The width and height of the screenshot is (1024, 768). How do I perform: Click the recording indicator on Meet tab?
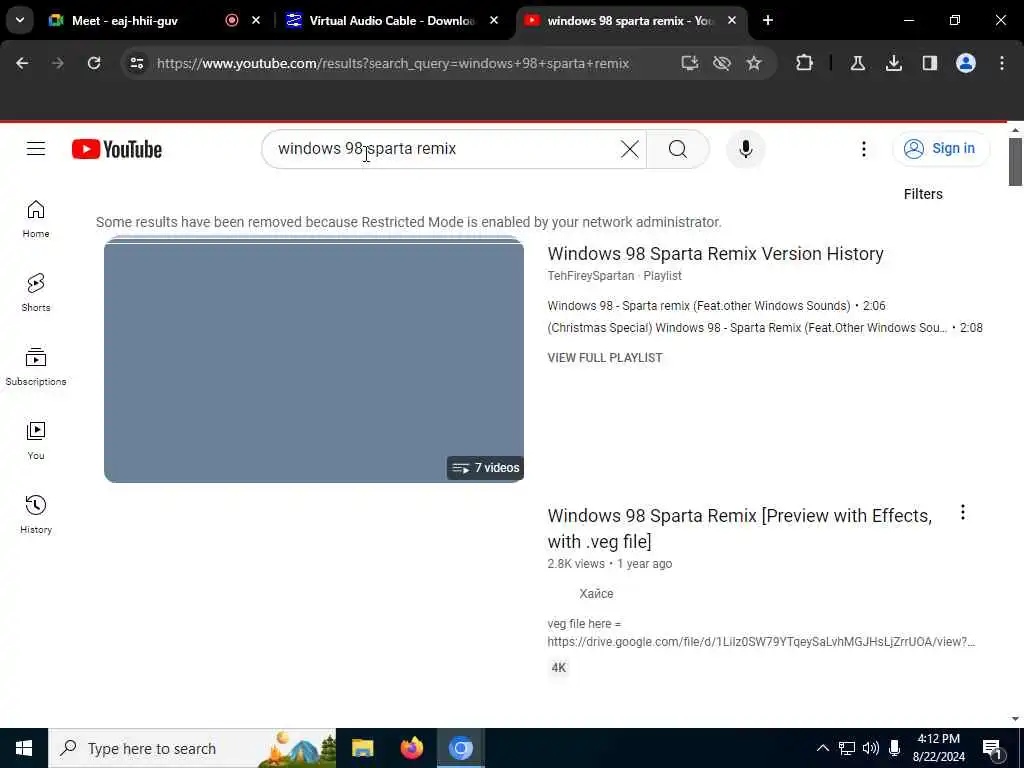pyautogui.click(x=231, y=21)
